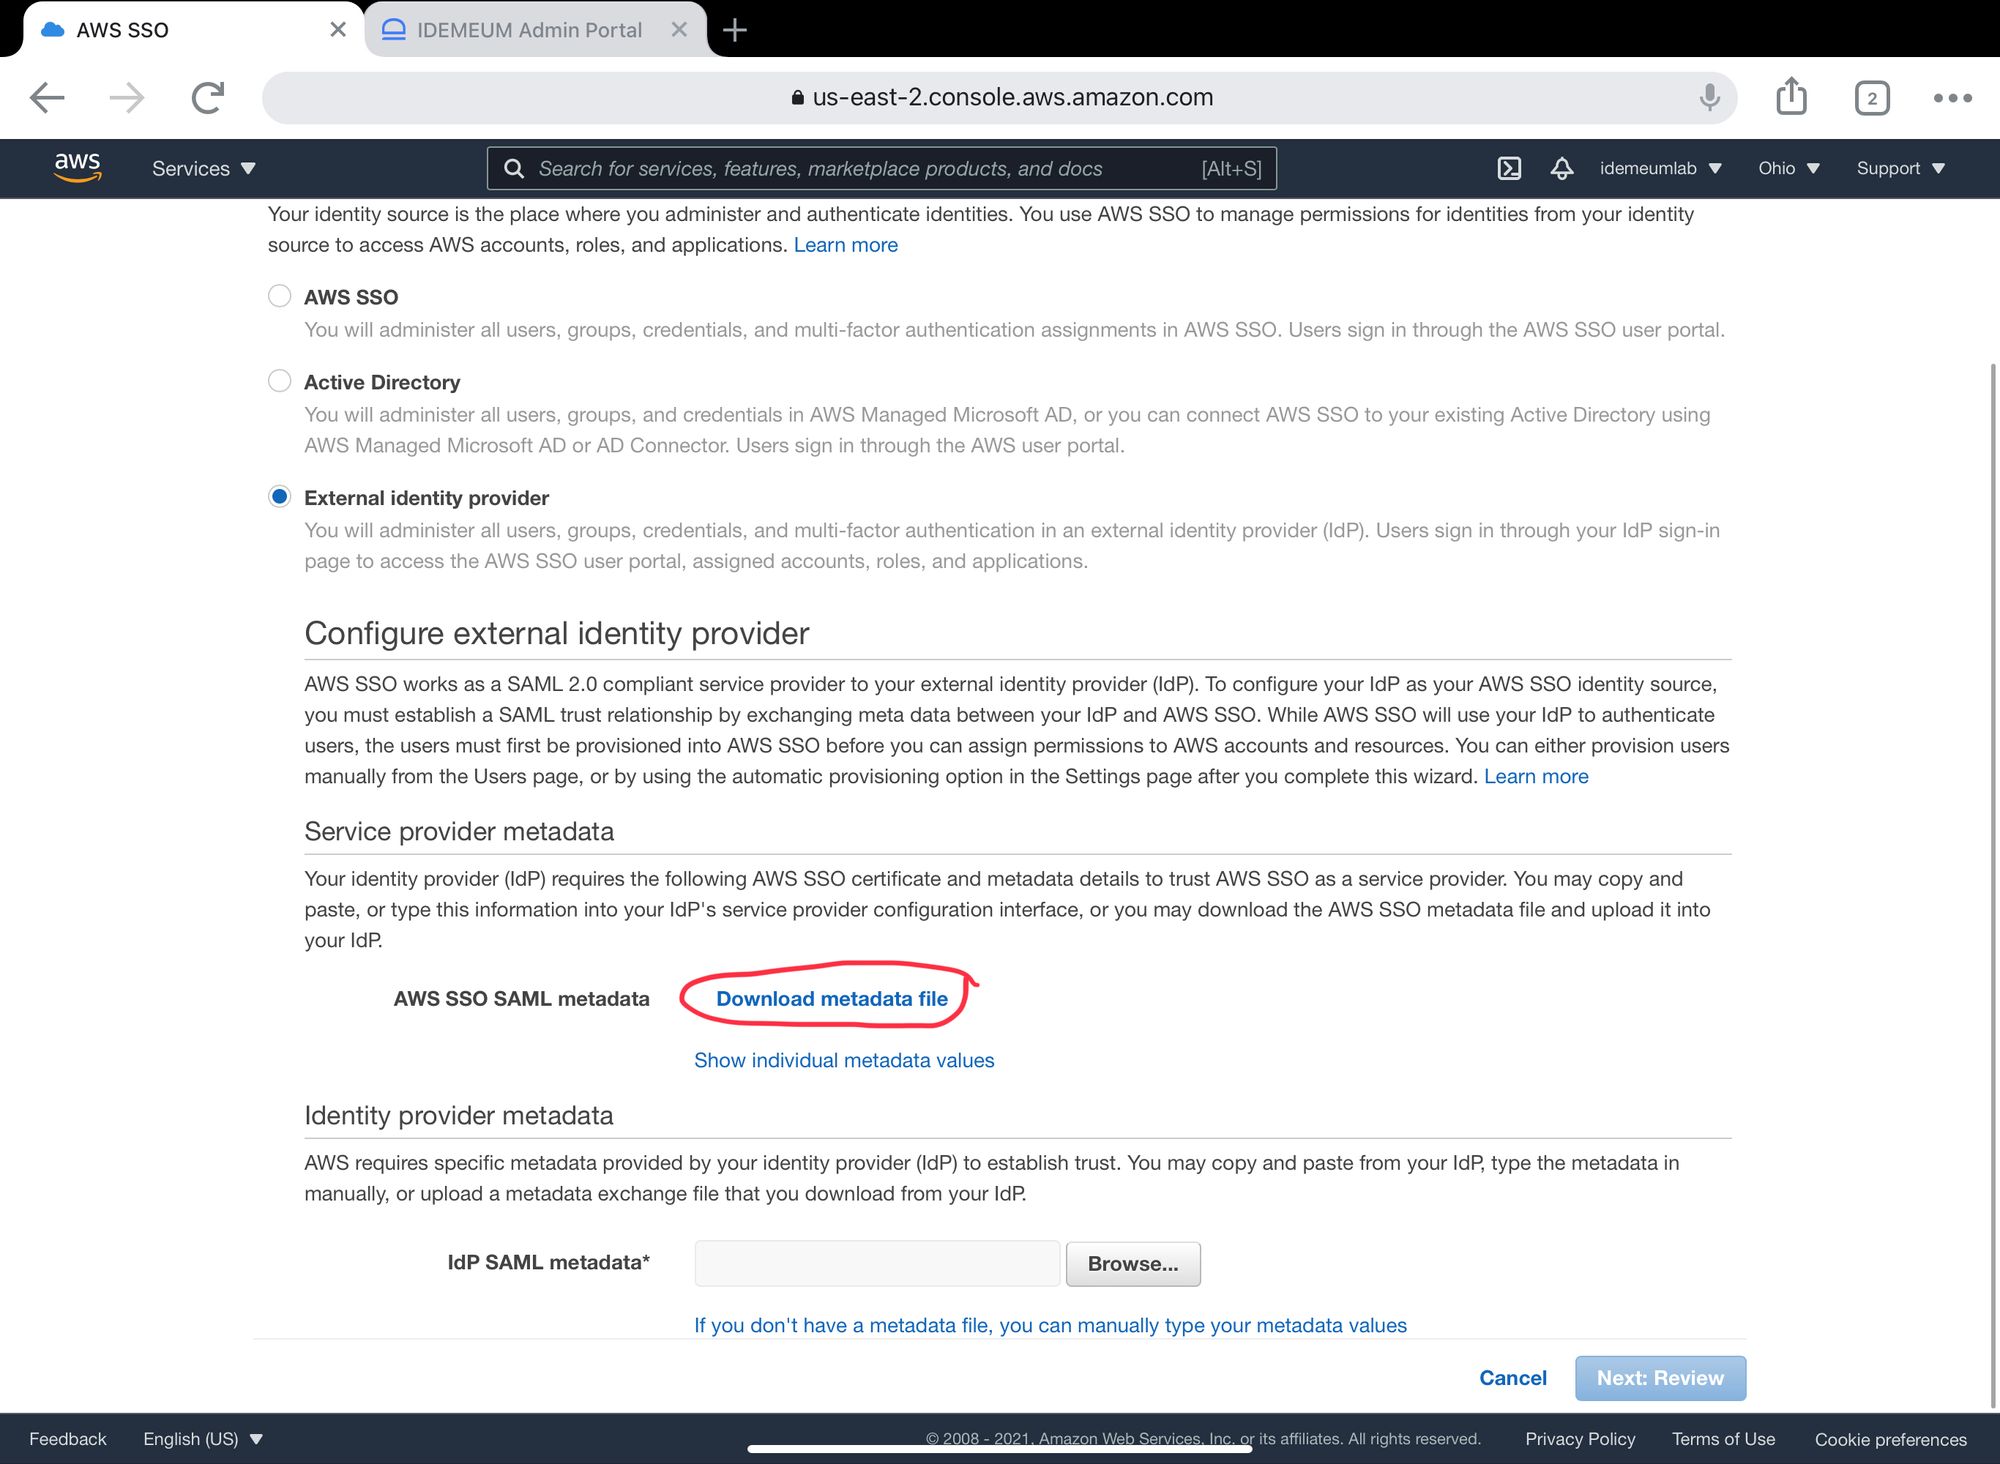Open the Ohio region dropdown

tap(1789, 168)
